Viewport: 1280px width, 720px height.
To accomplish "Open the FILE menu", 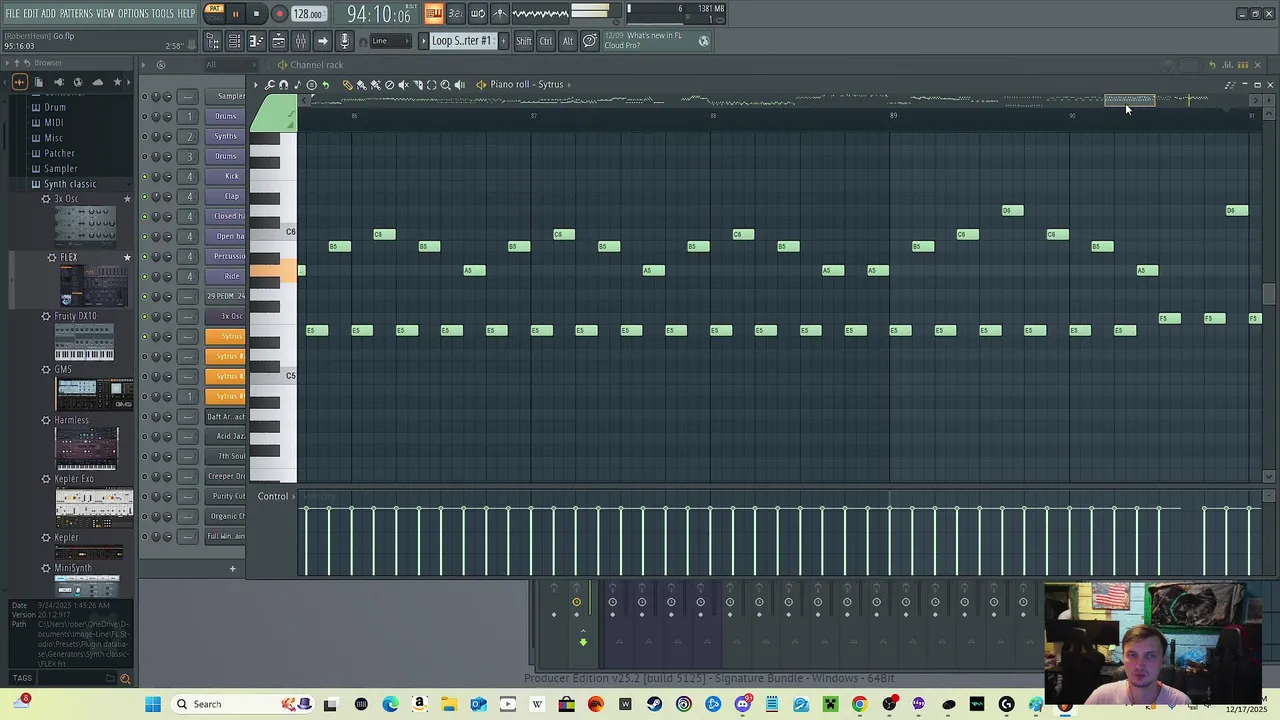I will 13,13.
